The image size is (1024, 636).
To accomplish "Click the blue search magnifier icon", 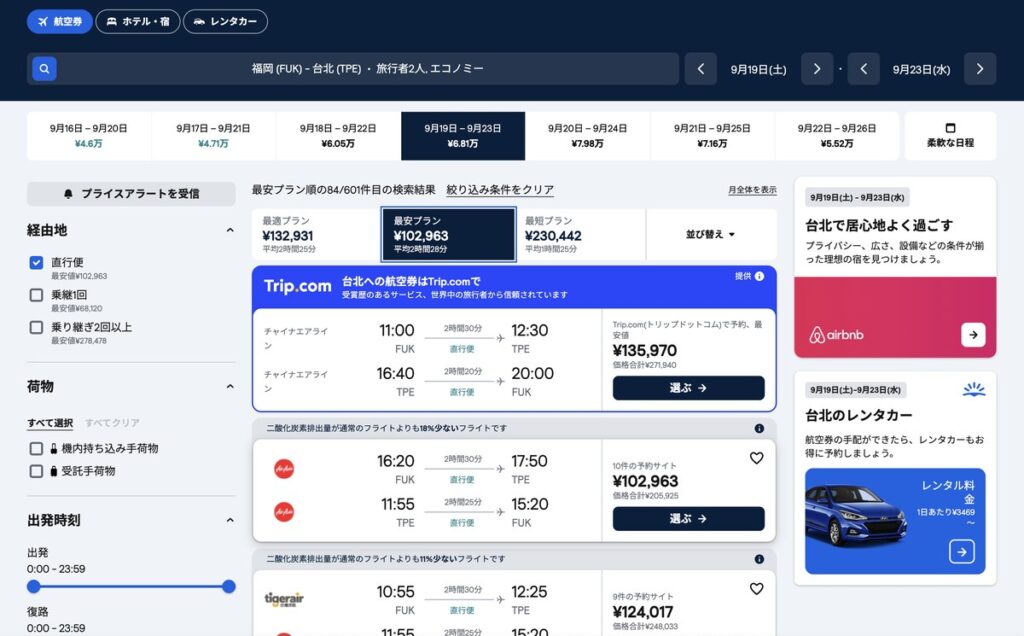I will [44, 69].
